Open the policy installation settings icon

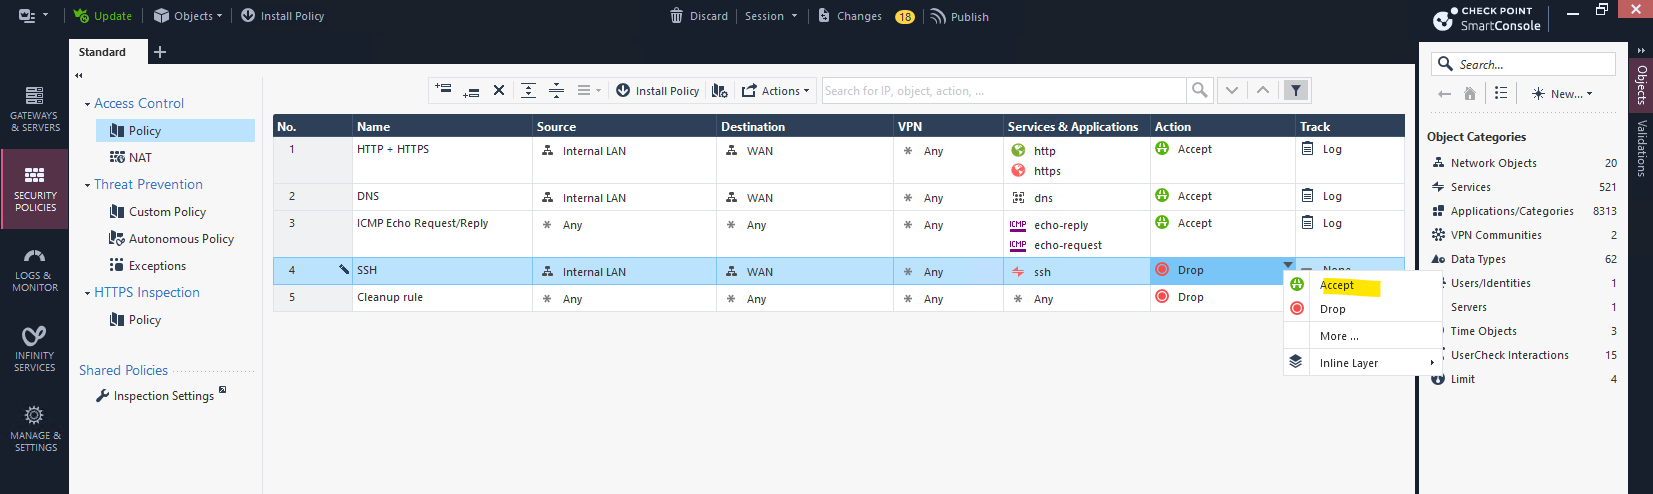pos(719,90)
